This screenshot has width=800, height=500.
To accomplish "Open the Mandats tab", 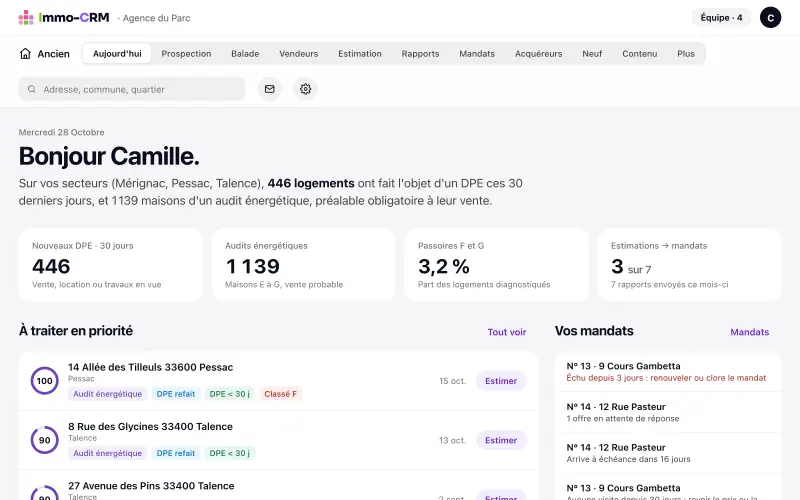I will [477, 54].
